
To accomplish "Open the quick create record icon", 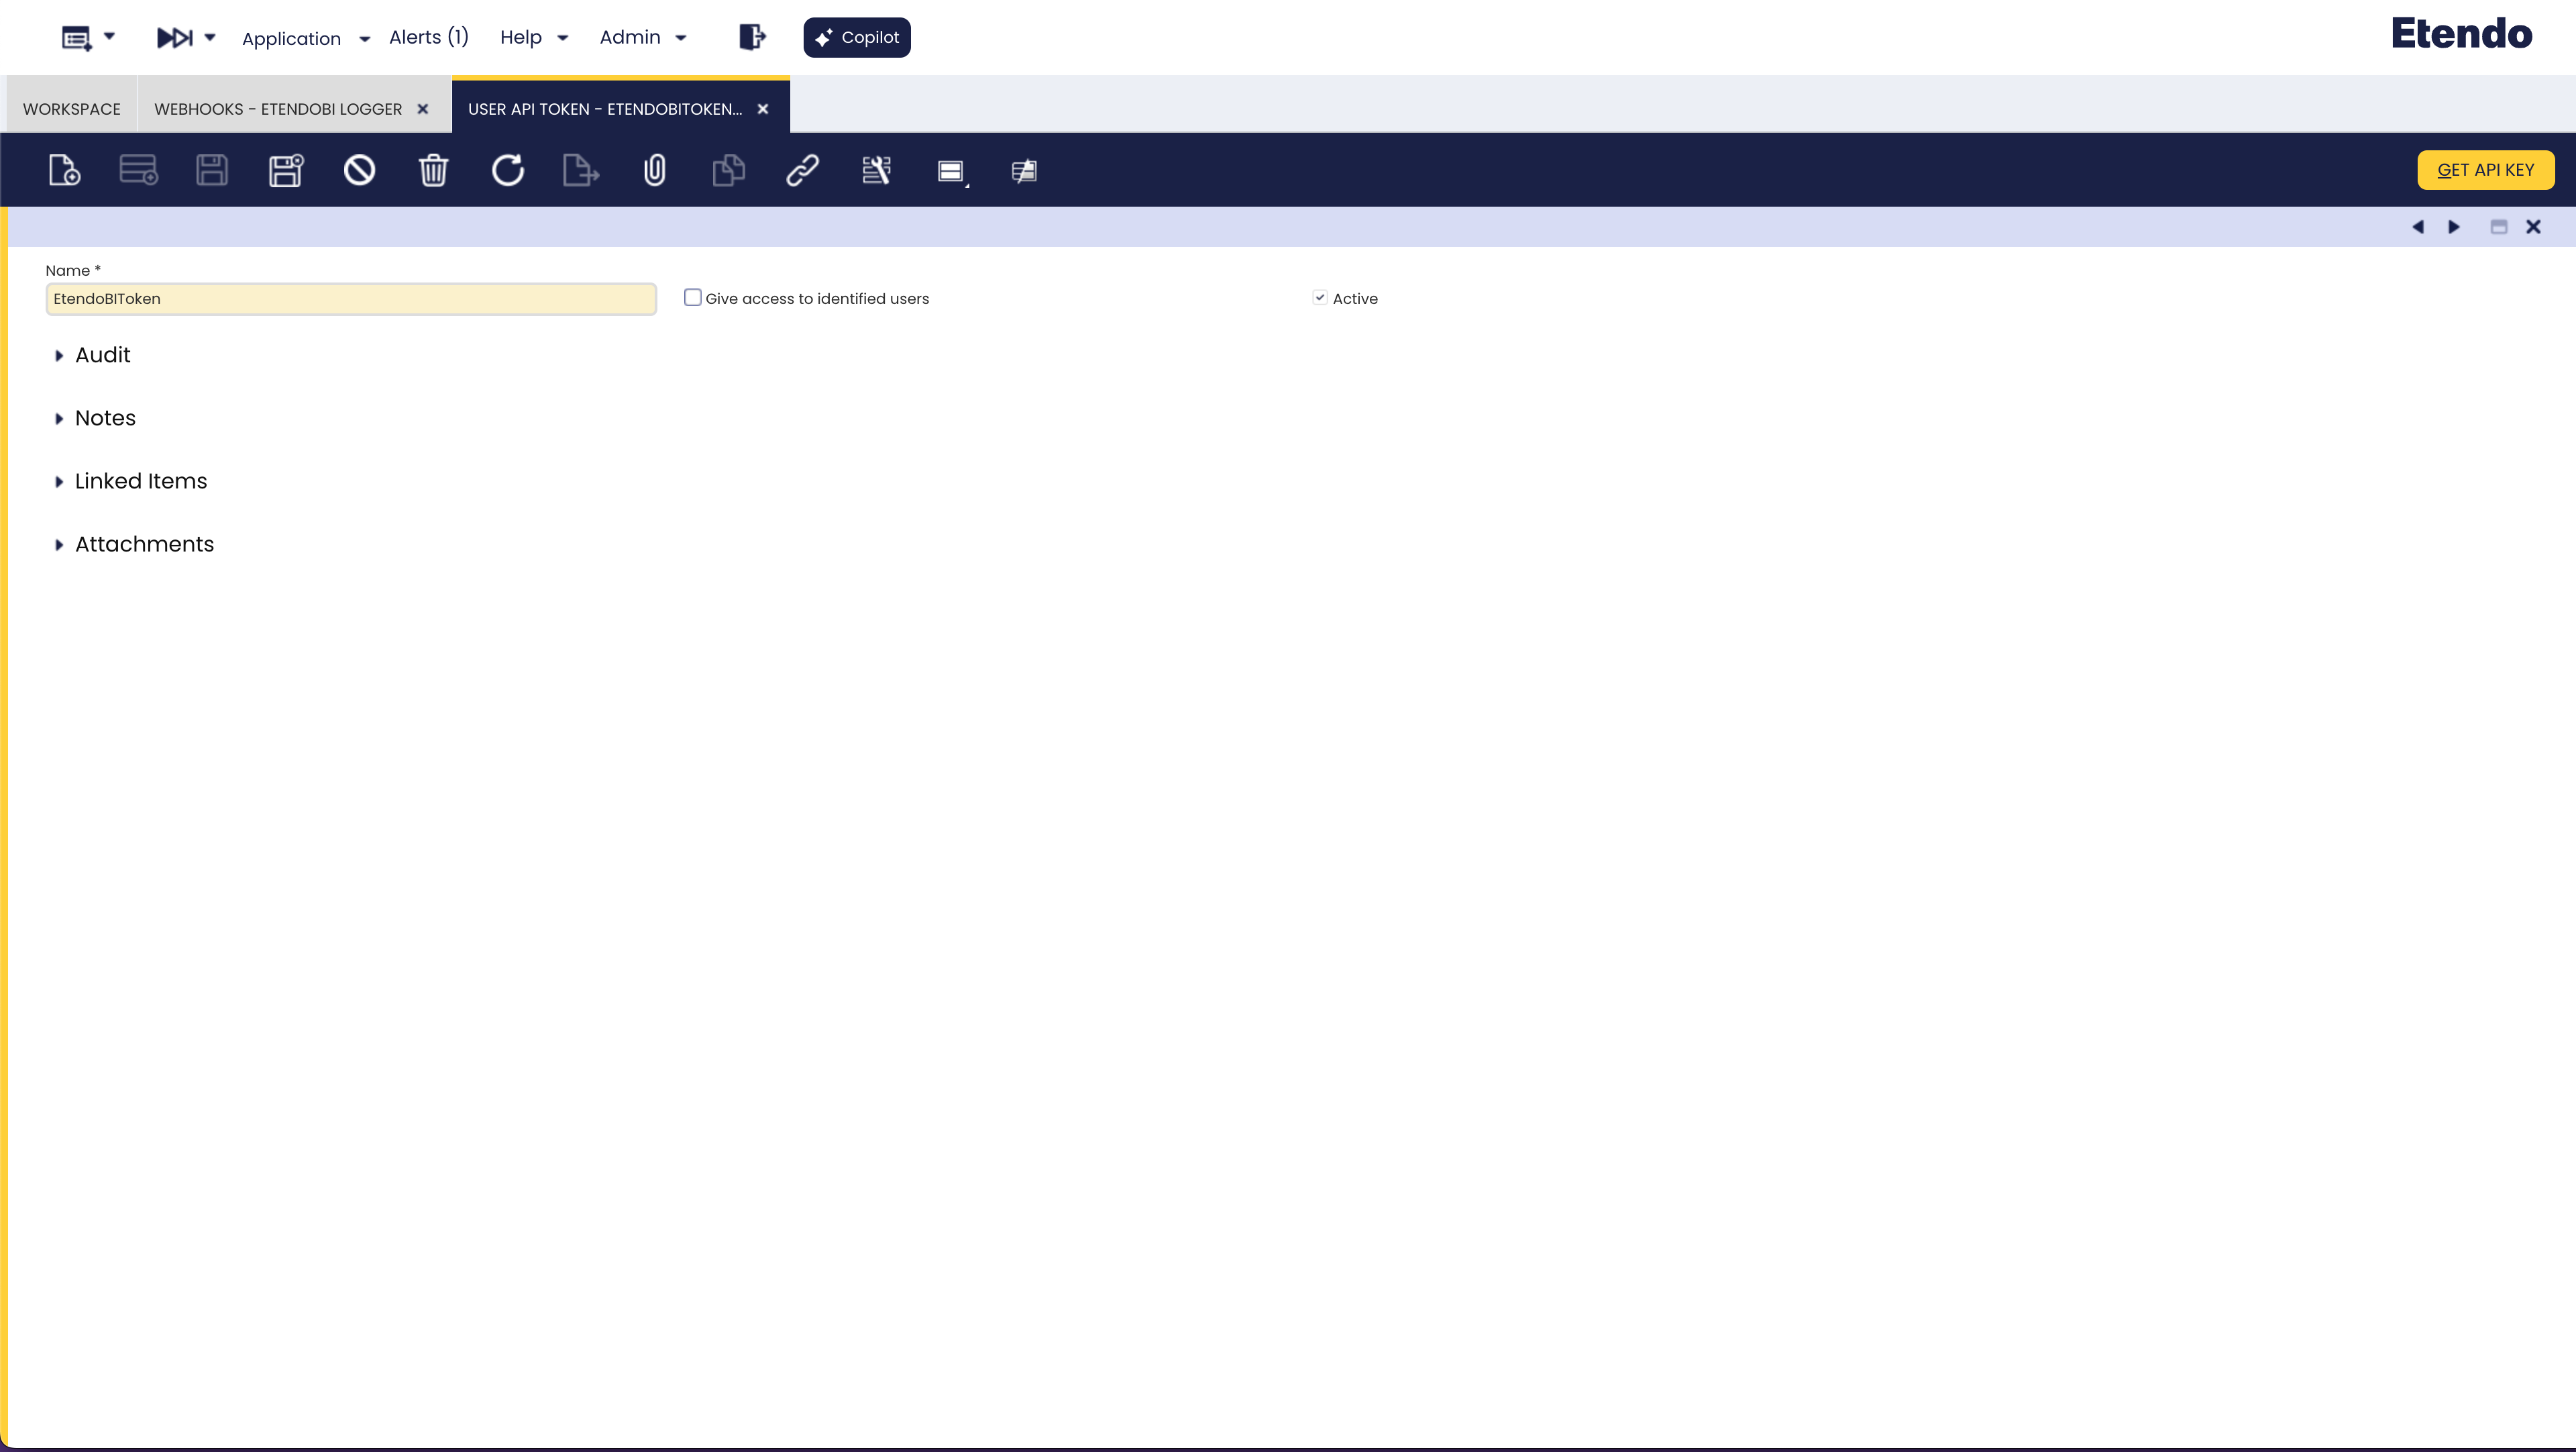I will pos(76,38).
